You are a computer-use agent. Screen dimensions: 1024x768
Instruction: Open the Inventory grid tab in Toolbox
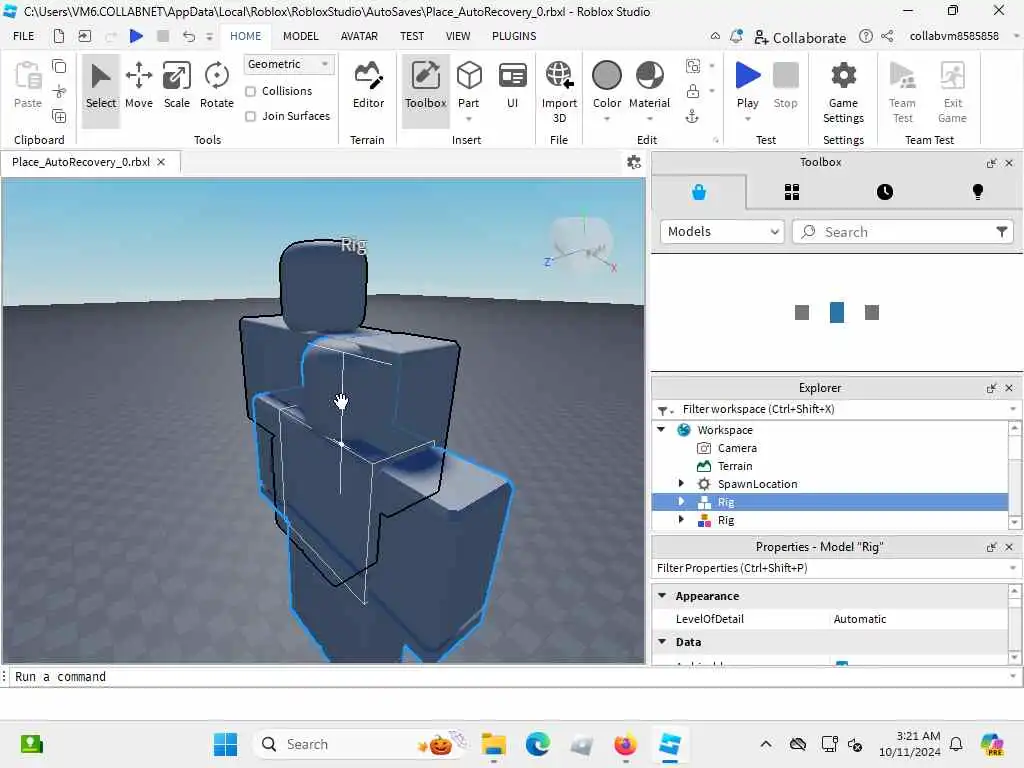(792, 192)
